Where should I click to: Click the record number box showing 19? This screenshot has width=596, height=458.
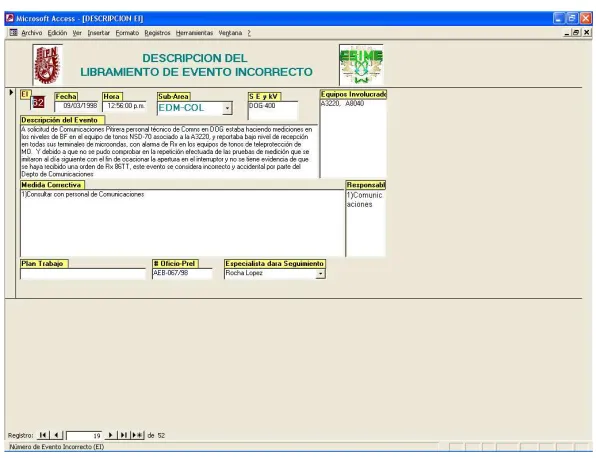(84, 436)
